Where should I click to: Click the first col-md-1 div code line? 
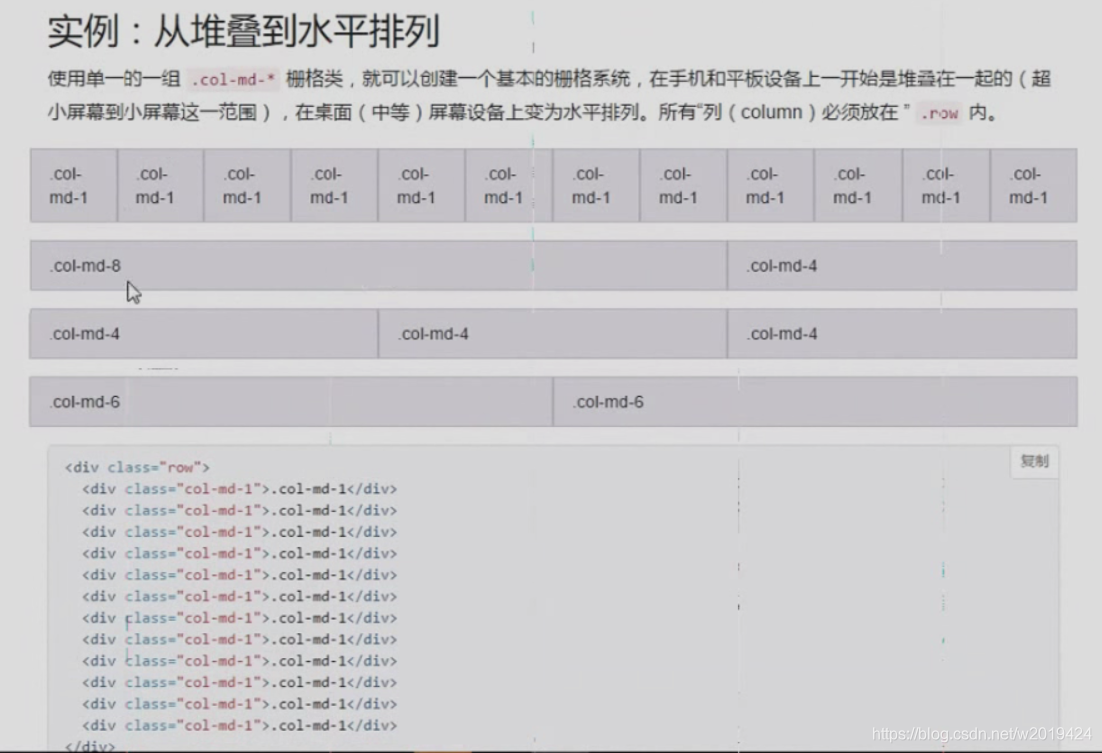tap(240, 489)
